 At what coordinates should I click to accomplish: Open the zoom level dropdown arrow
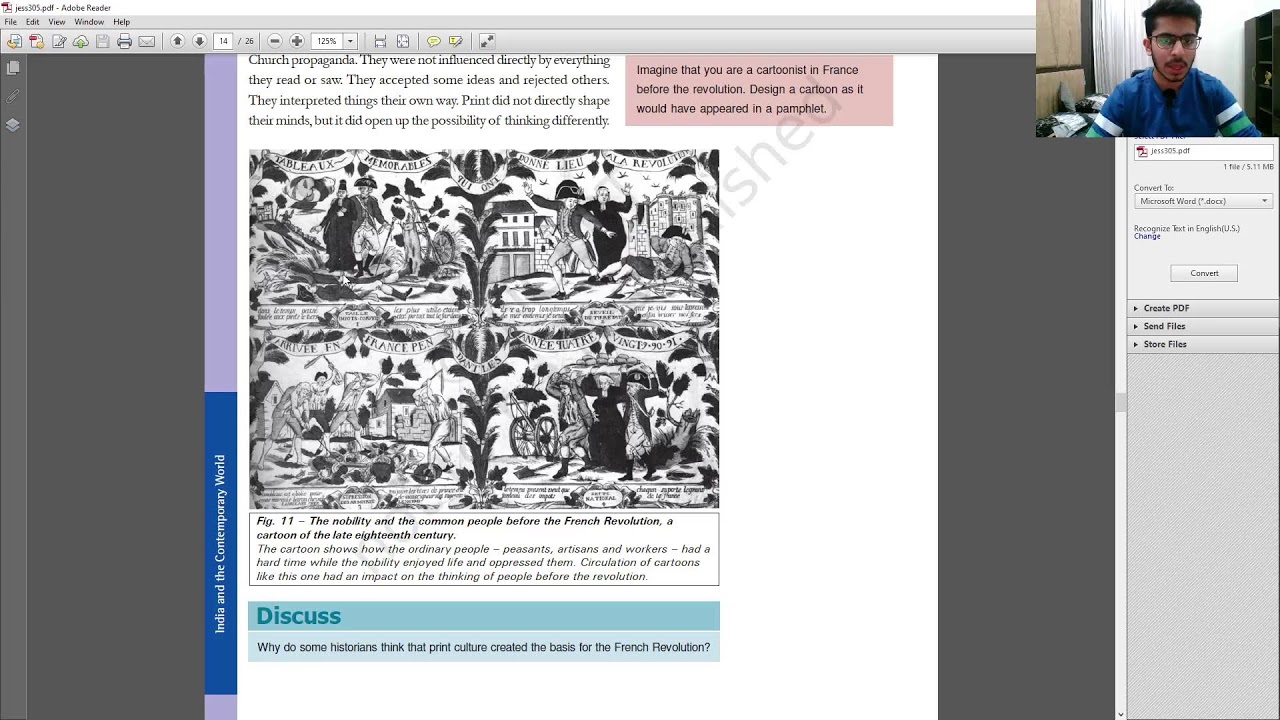[x=350, y=41]
